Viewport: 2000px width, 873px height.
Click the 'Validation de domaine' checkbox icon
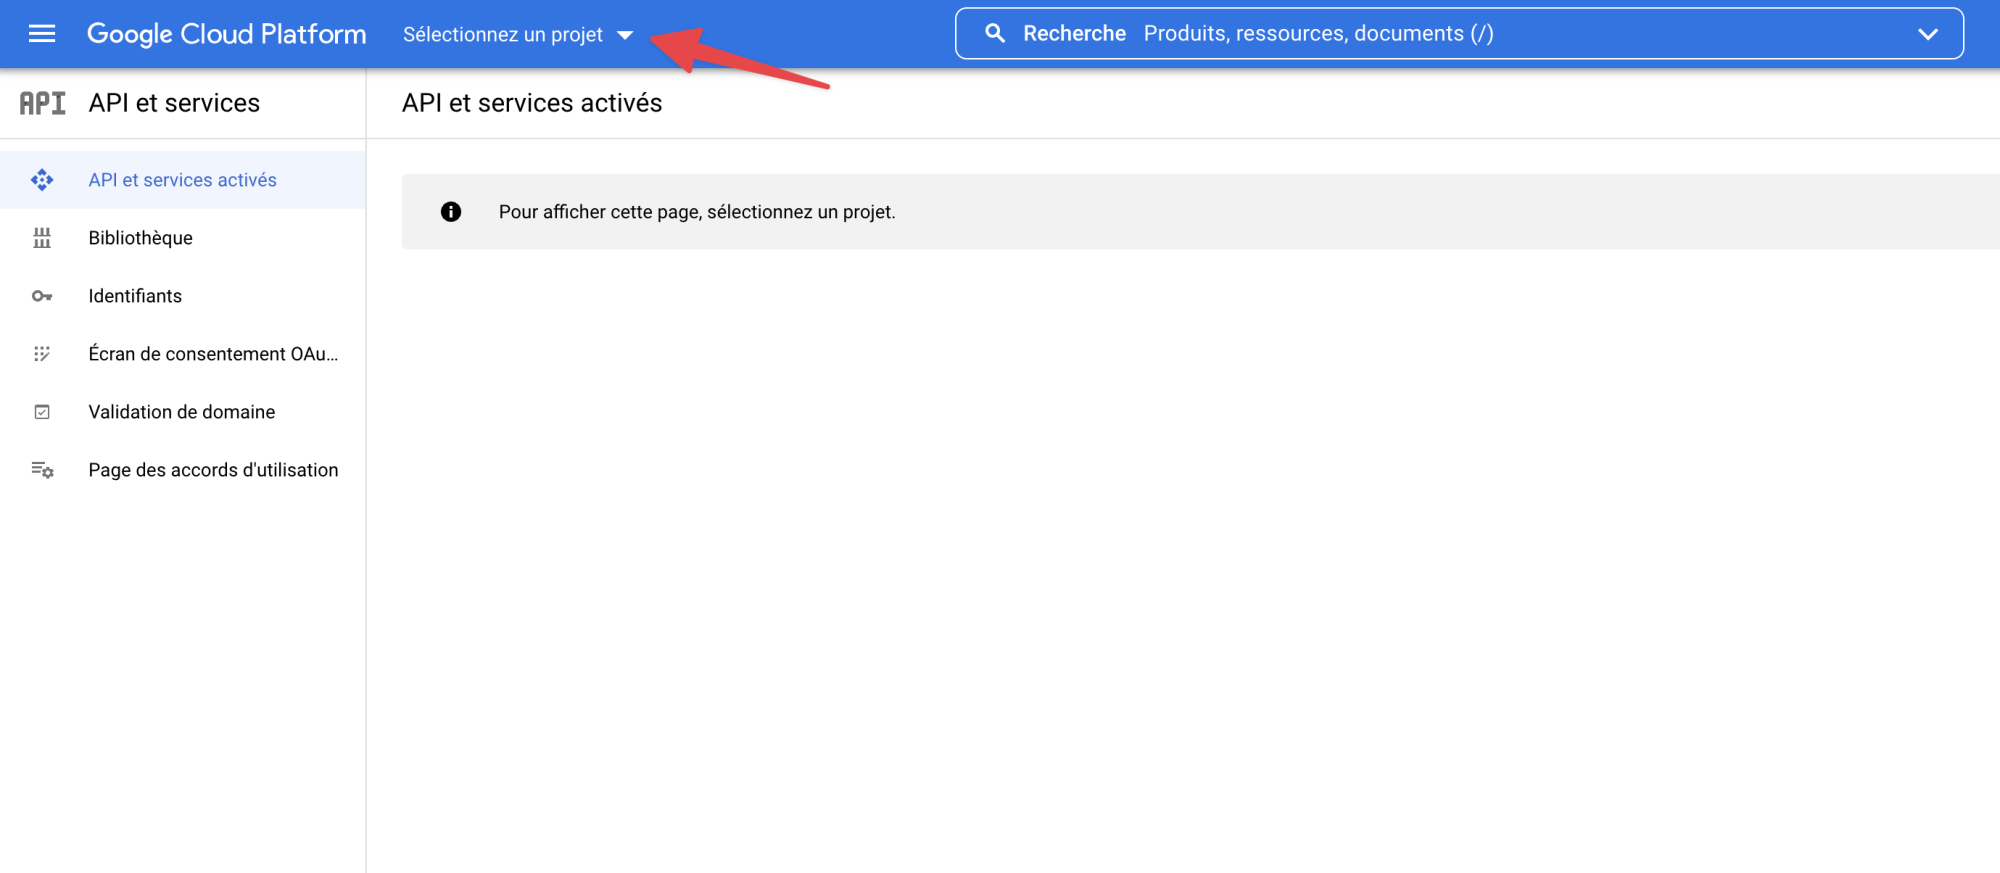[42, 412]
